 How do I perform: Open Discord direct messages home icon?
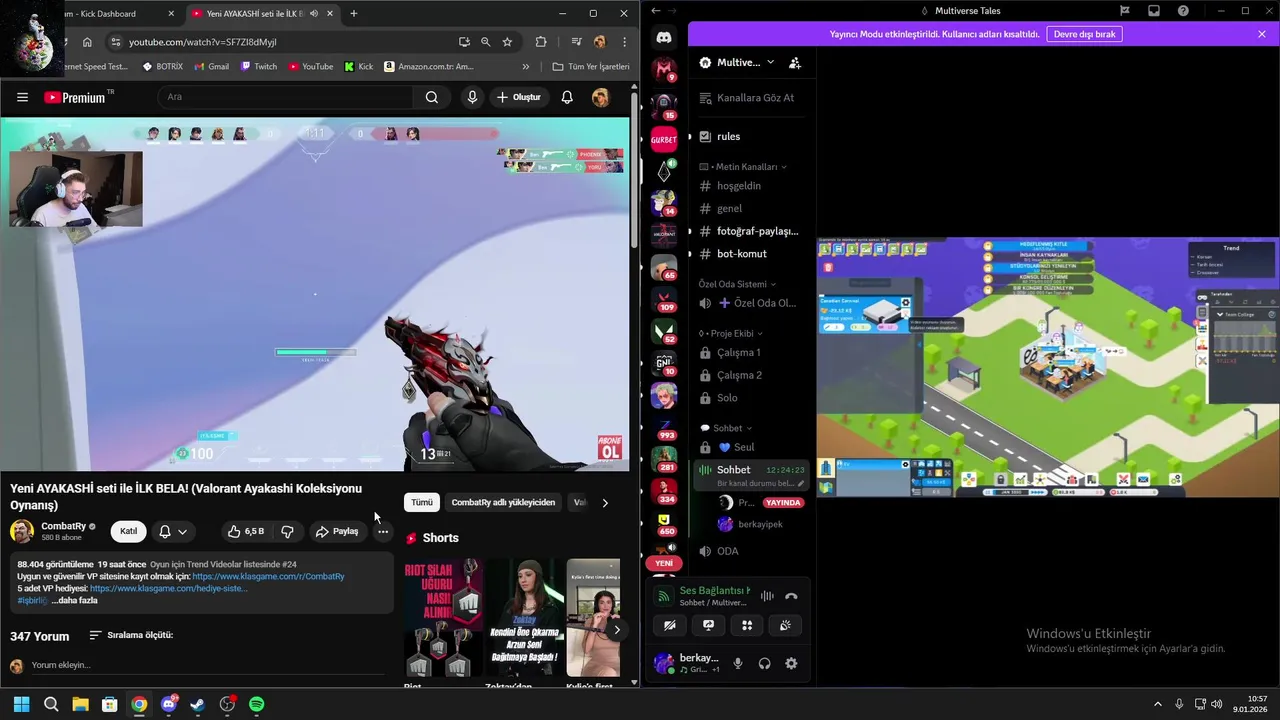(664, 37)
